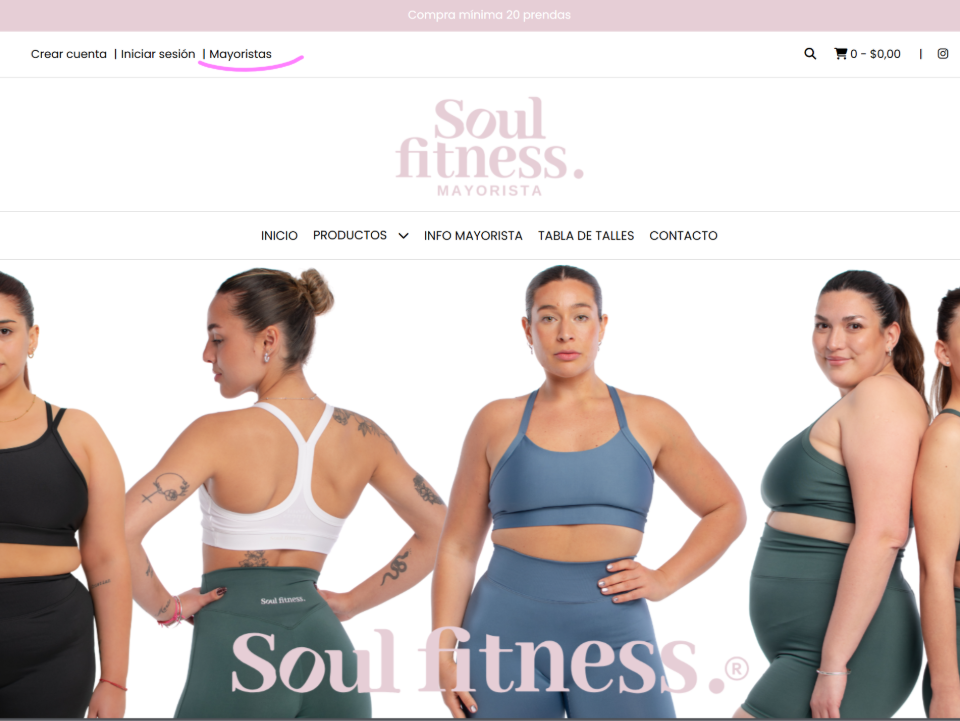Viewport: 960px width, 721px height.
Task: Go to the Inicio menu item
Action: (279, 236)
